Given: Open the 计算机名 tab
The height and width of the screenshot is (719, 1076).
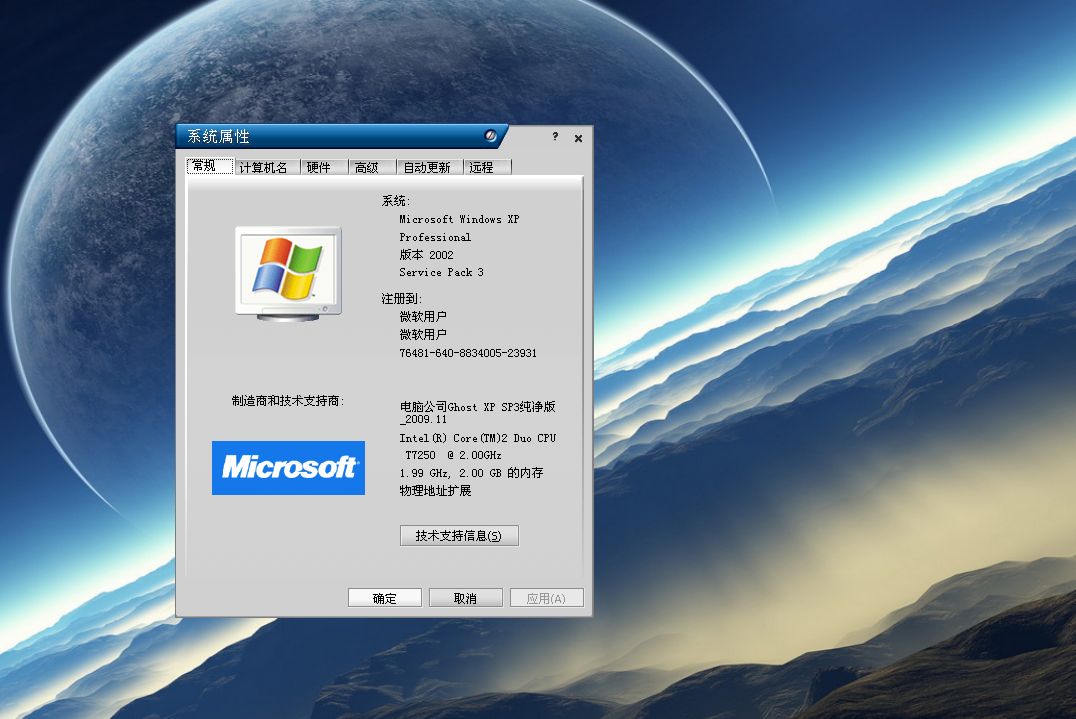Looking at the screenshot, I should [268, 167].
